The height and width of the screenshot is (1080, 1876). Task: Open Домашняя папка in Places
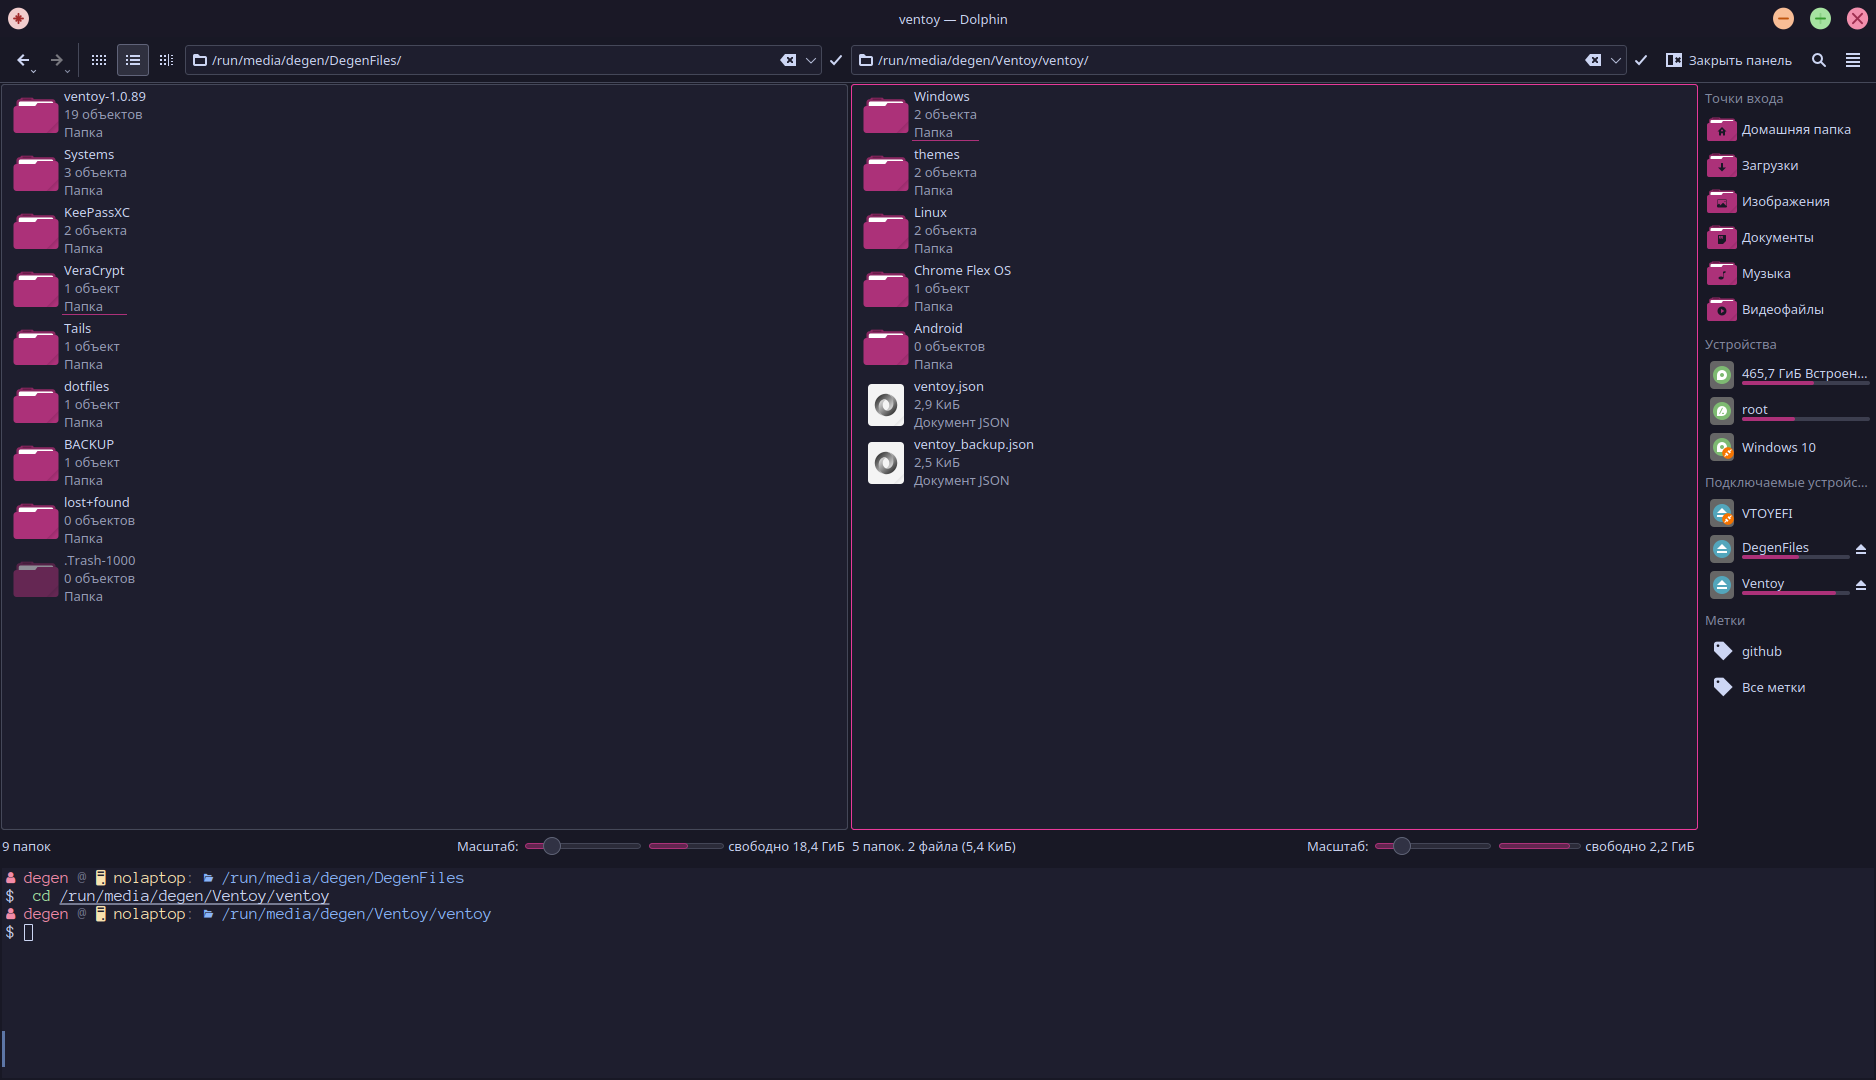(x=1787, y=130)
